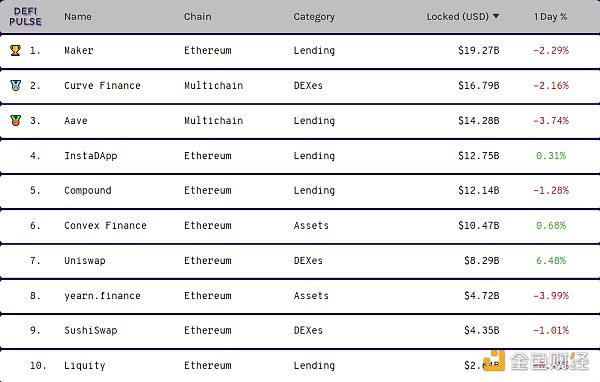Open the Convex Finance entry

[105, 225]
